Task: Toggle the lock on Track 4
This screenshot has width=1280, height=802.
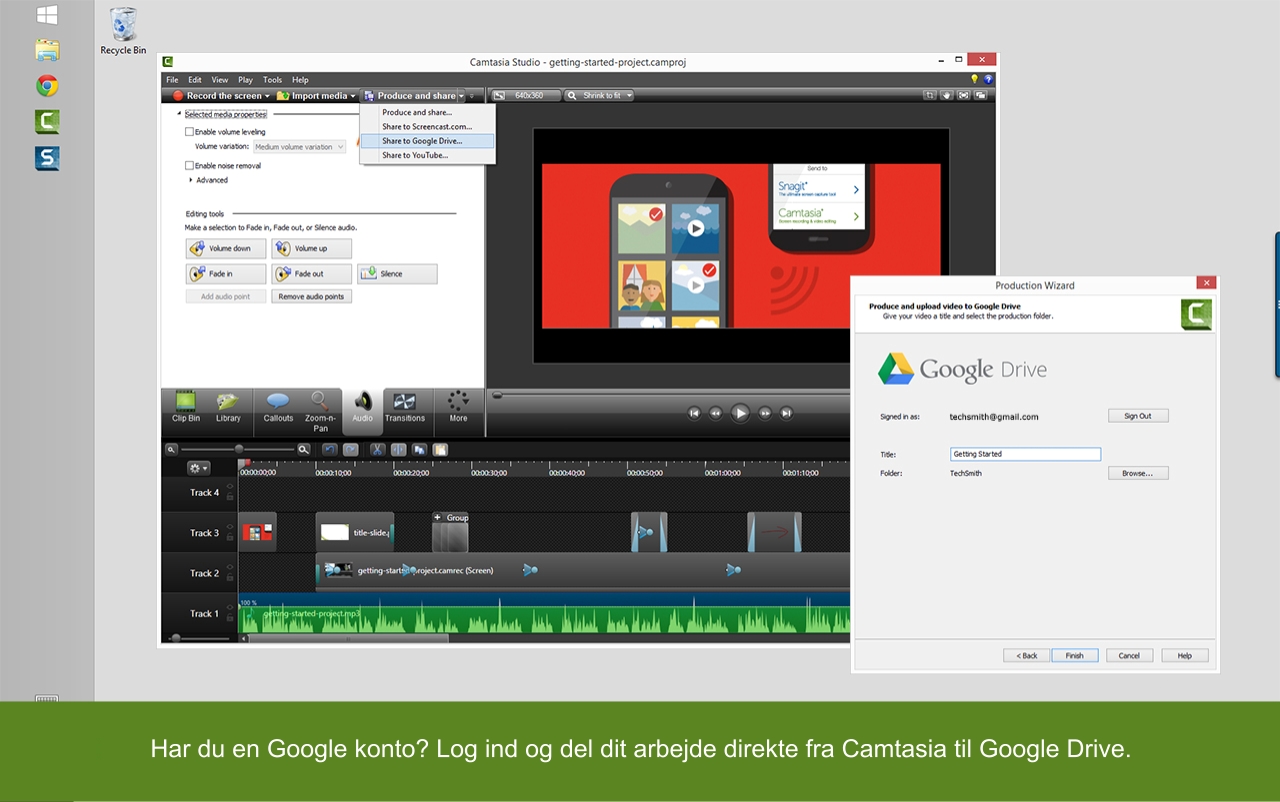Action: (230, 498)
